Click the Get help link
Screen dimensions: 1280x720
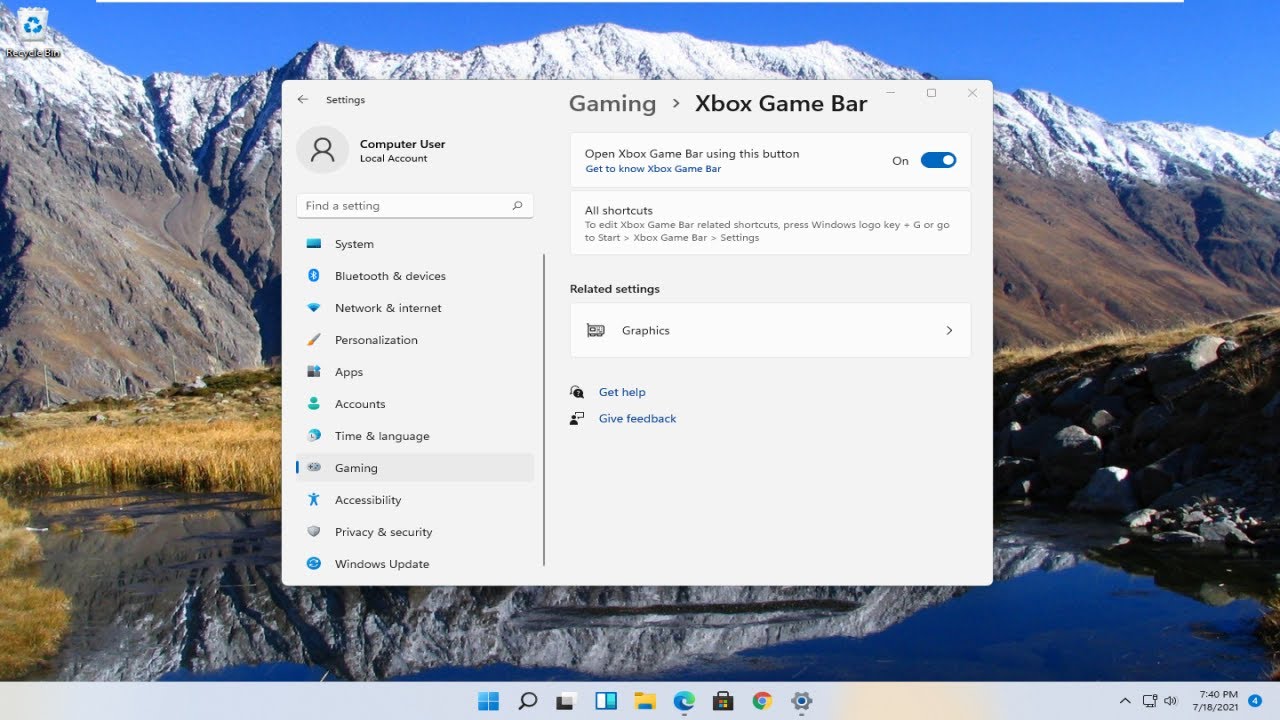[x=622, y=392]
